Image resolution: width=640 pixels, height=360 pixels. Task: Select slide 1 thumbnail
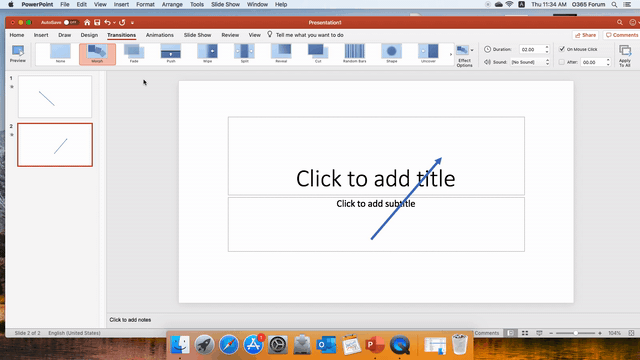[55, 97]
